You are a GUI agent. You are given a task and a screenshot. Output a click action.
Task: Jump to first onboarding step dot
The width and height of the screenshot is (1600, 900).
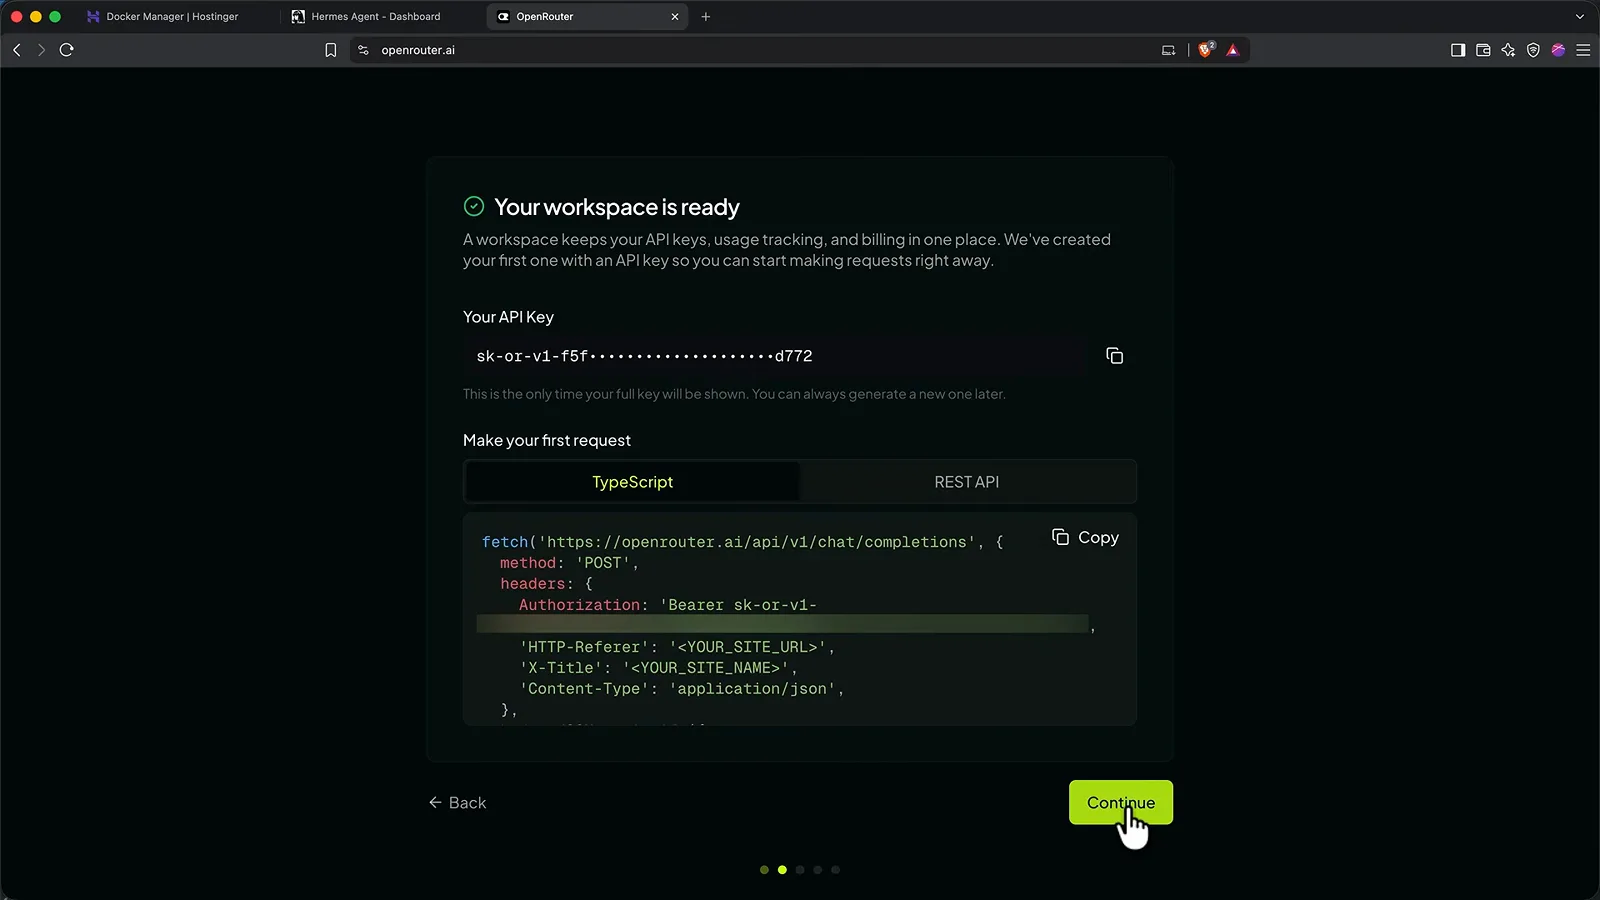pyautogui.click(x=764, y=870)
